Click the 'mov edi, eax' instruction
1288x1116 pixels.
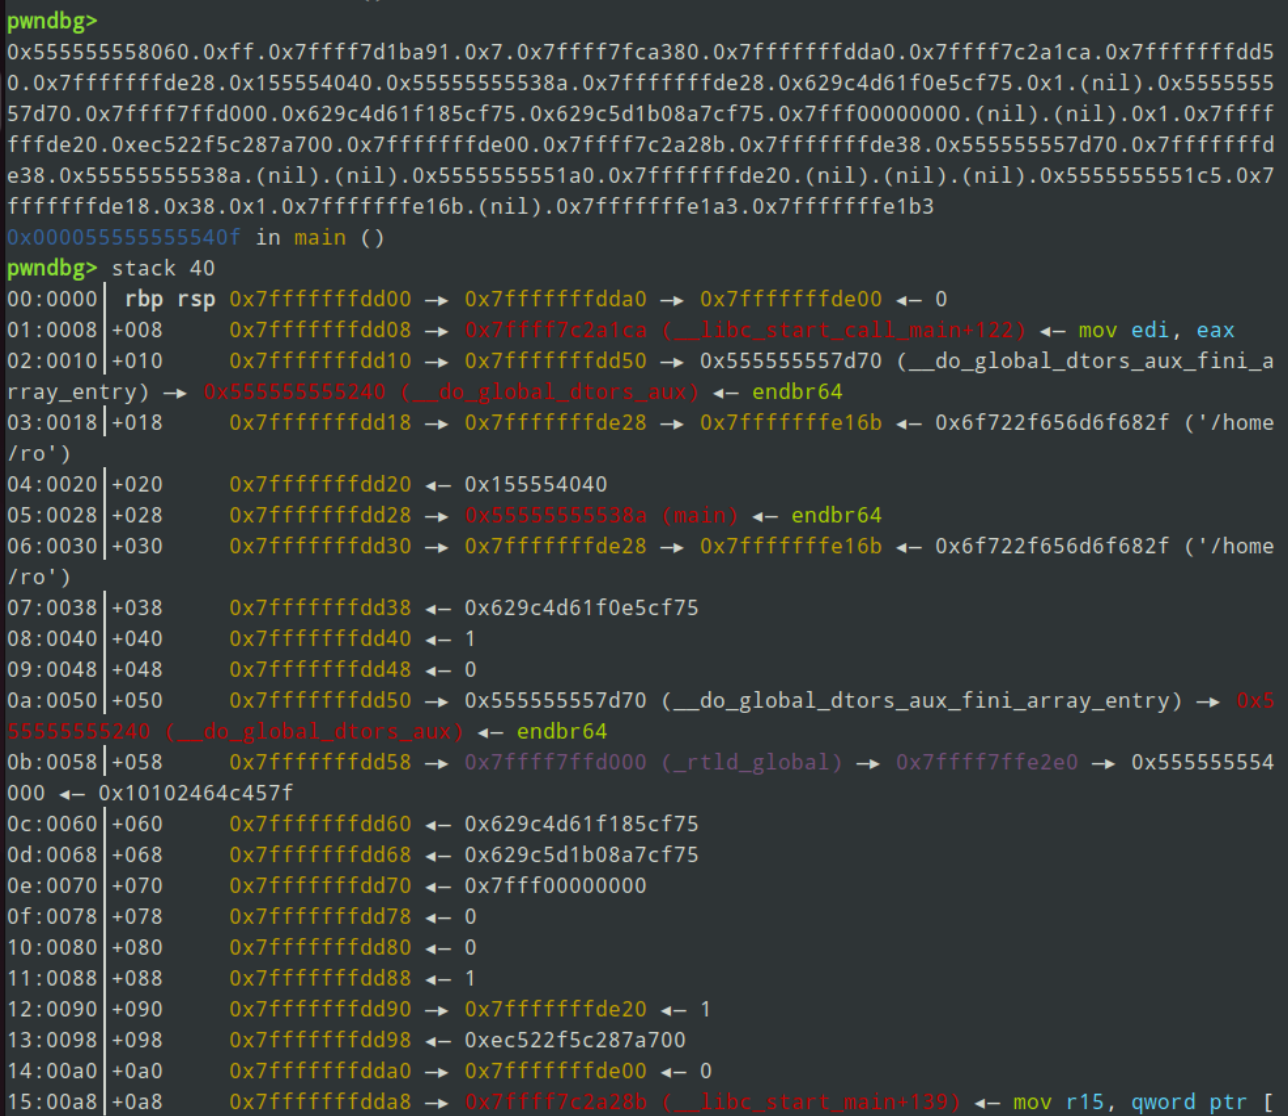click(x=1156, y=330)
